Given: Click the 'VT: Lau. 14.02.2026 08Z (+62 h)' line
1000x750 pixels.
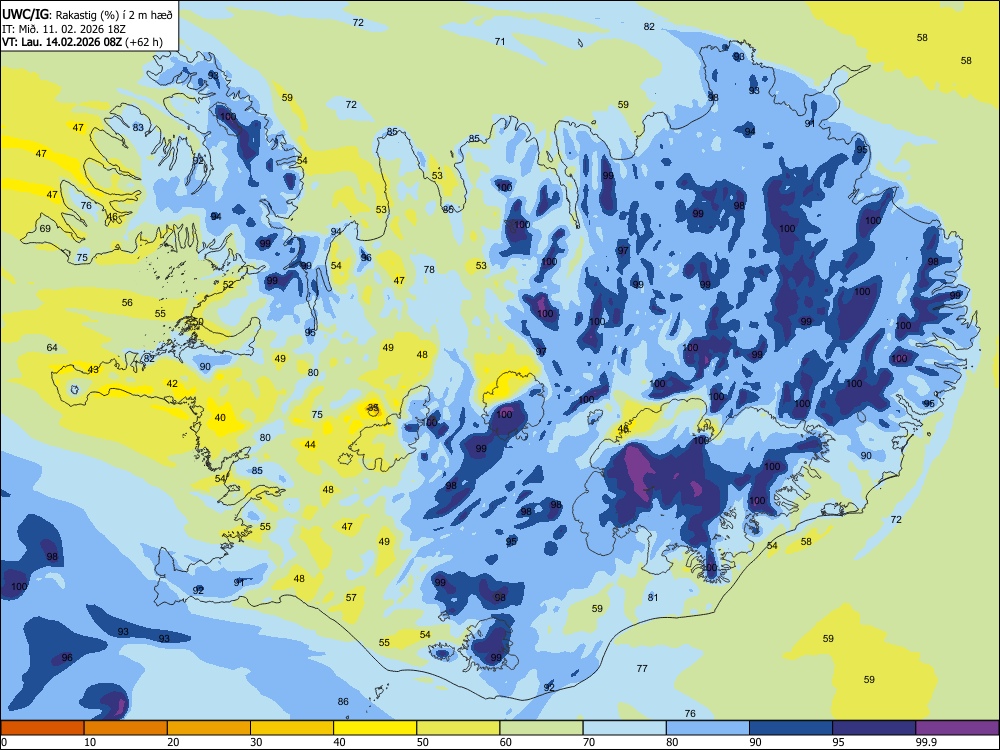Looking at the screenshot, I should 82,42.
